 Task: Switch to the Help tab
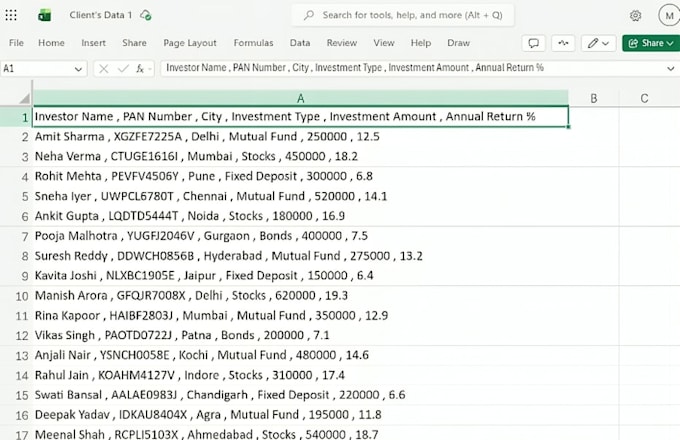pyautogui.click(x=421, y=43)
